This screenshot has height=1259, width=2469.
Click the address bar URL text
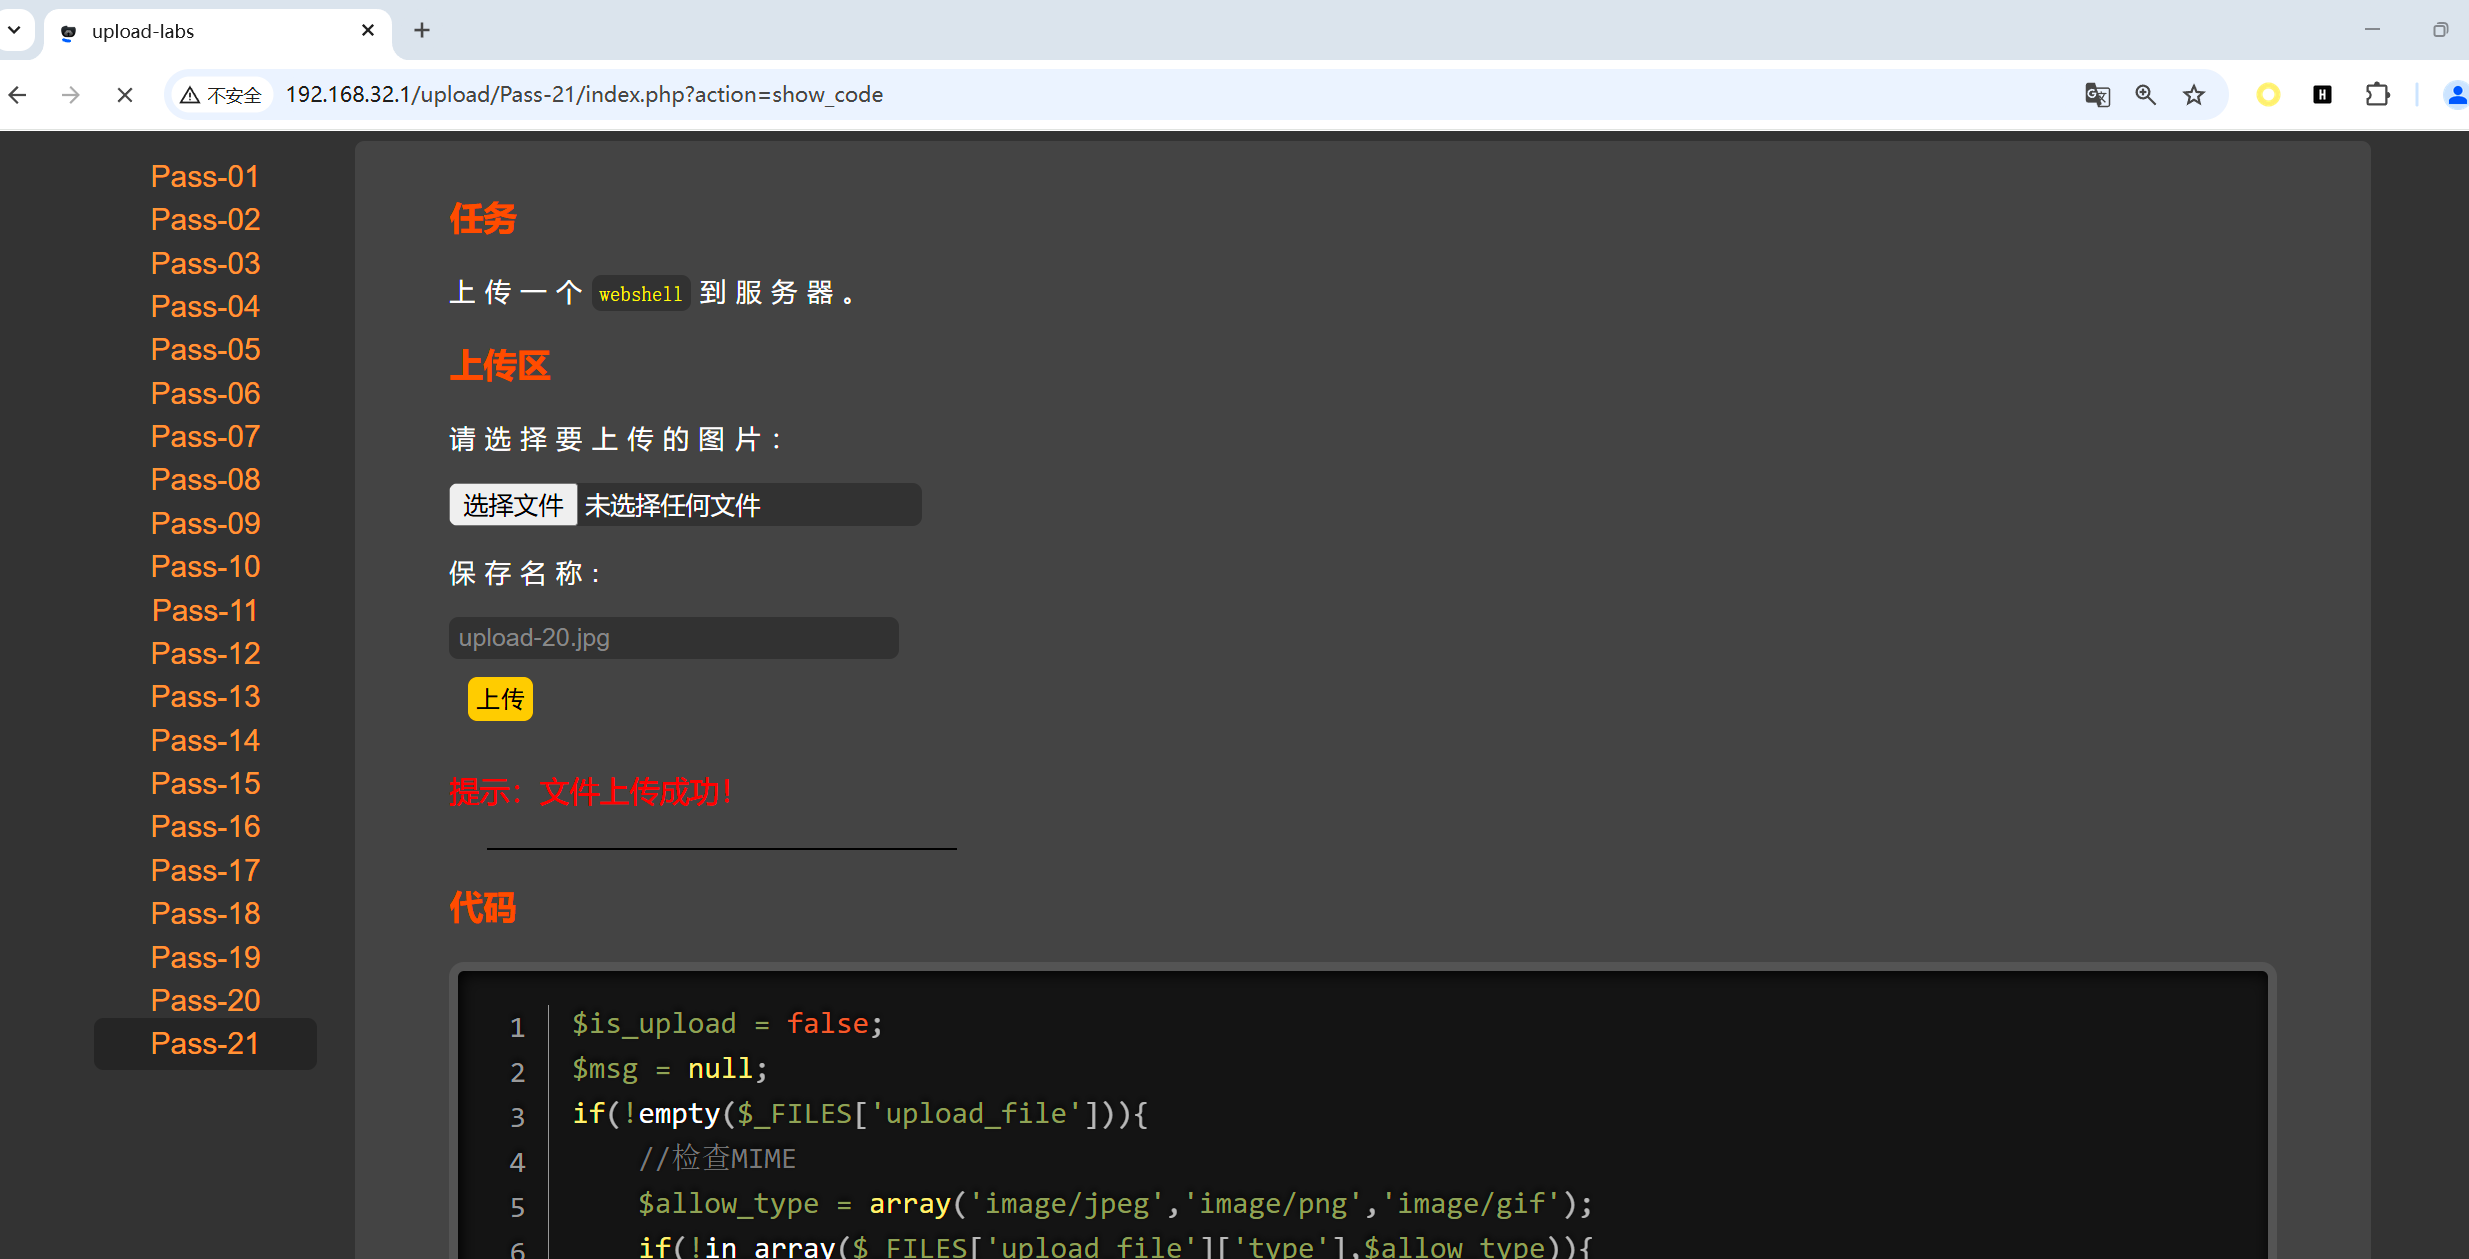point(584,95)
